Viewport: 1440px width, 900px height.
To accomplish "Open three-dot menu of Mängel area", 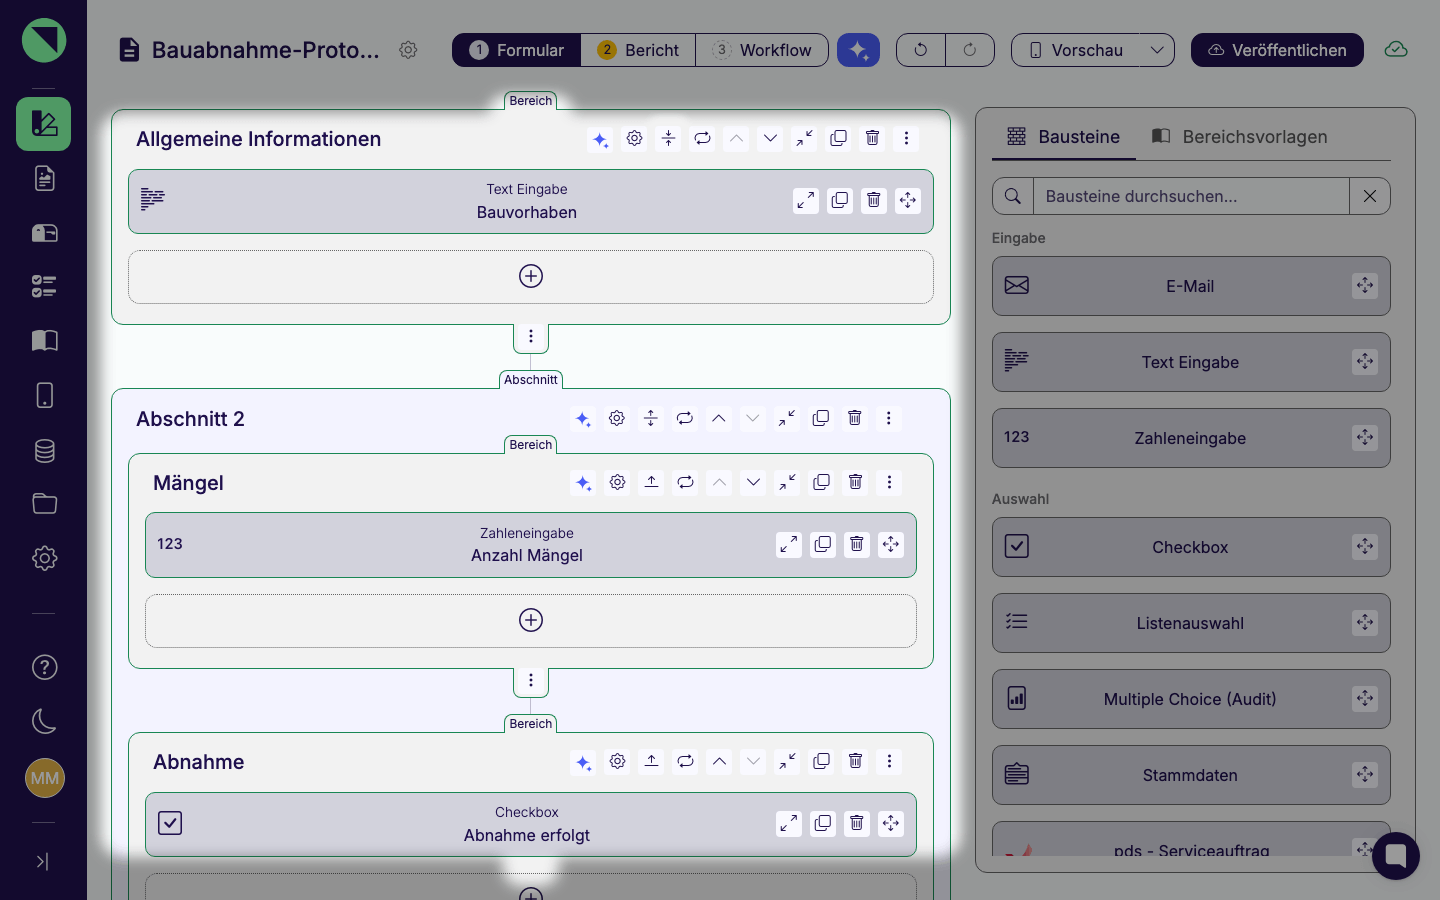I will click(889, 482).
